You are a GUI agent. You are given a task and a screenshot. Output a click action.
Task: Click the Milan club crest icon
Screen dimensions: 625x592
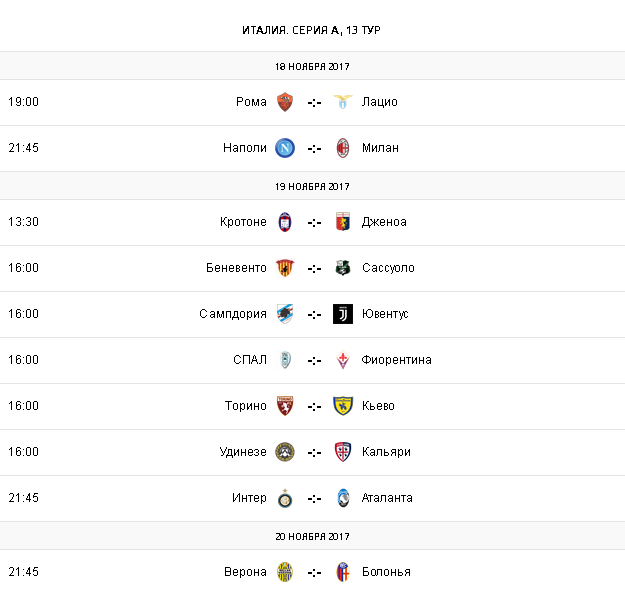point(343,148)
